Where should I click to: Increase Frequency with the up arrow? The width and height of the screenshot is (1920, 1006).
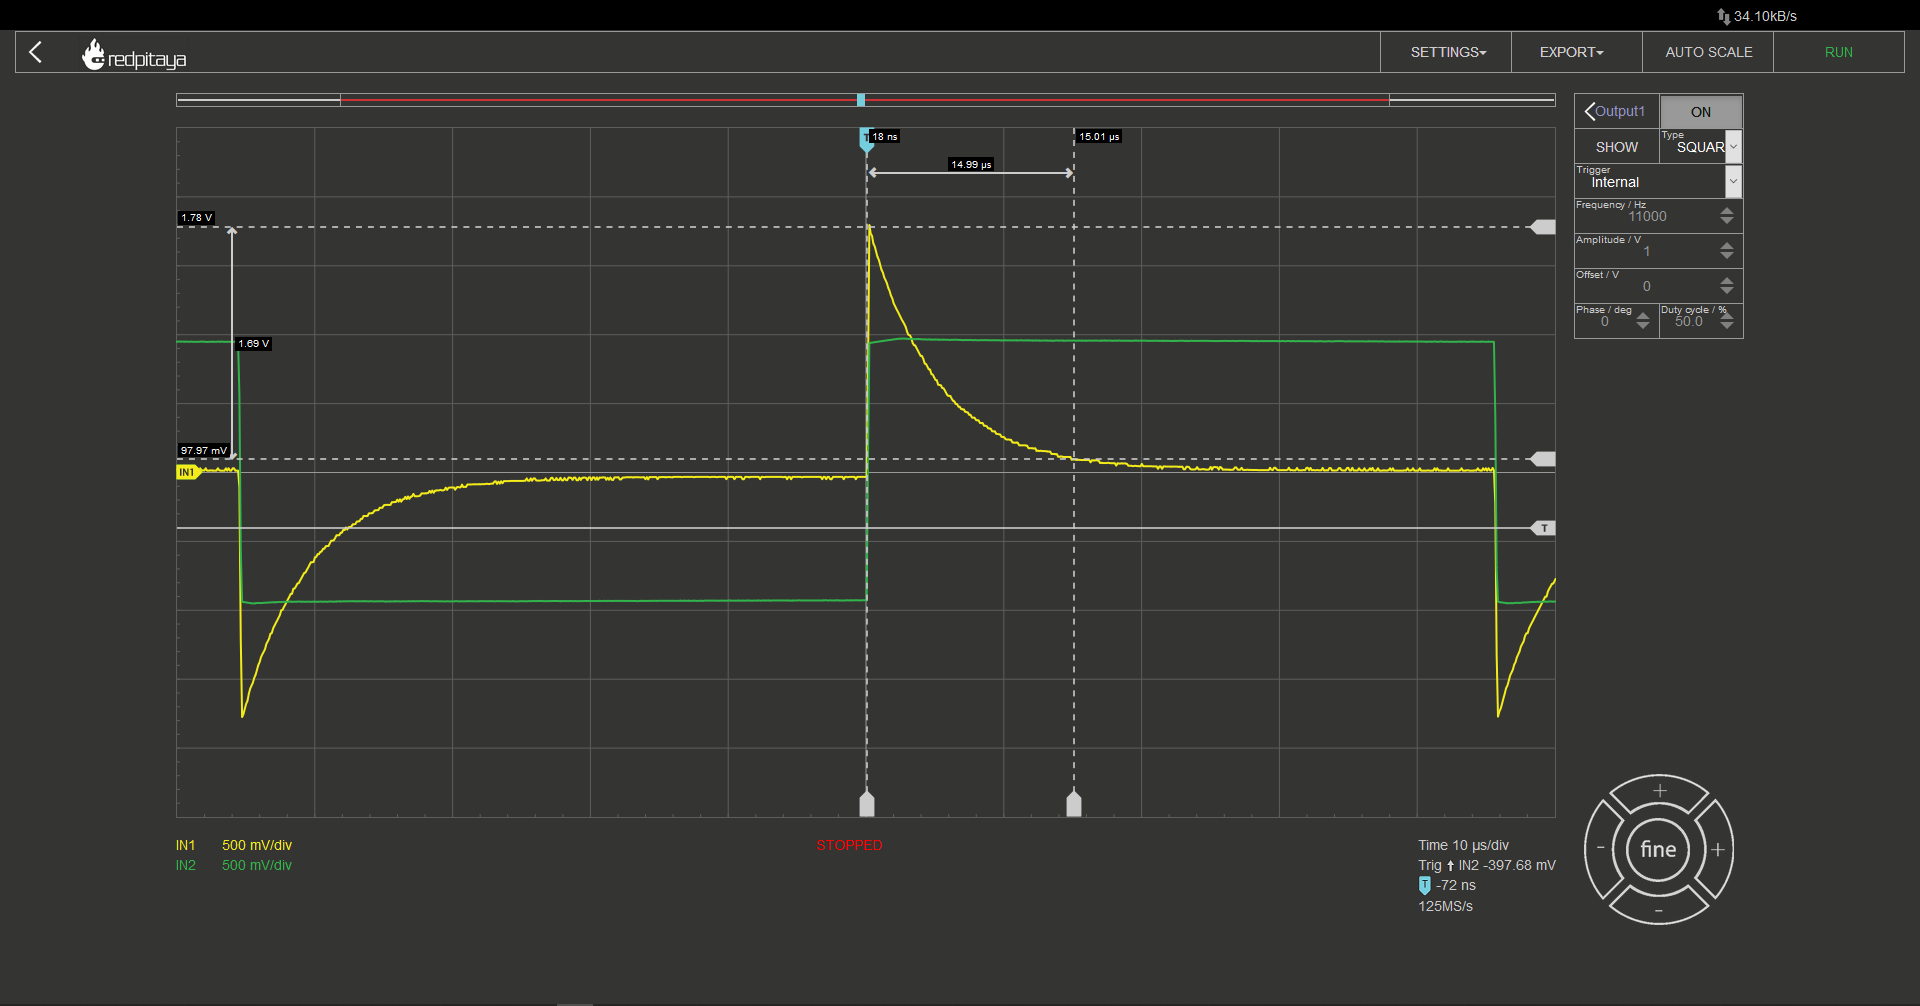tap(1727, 210)
